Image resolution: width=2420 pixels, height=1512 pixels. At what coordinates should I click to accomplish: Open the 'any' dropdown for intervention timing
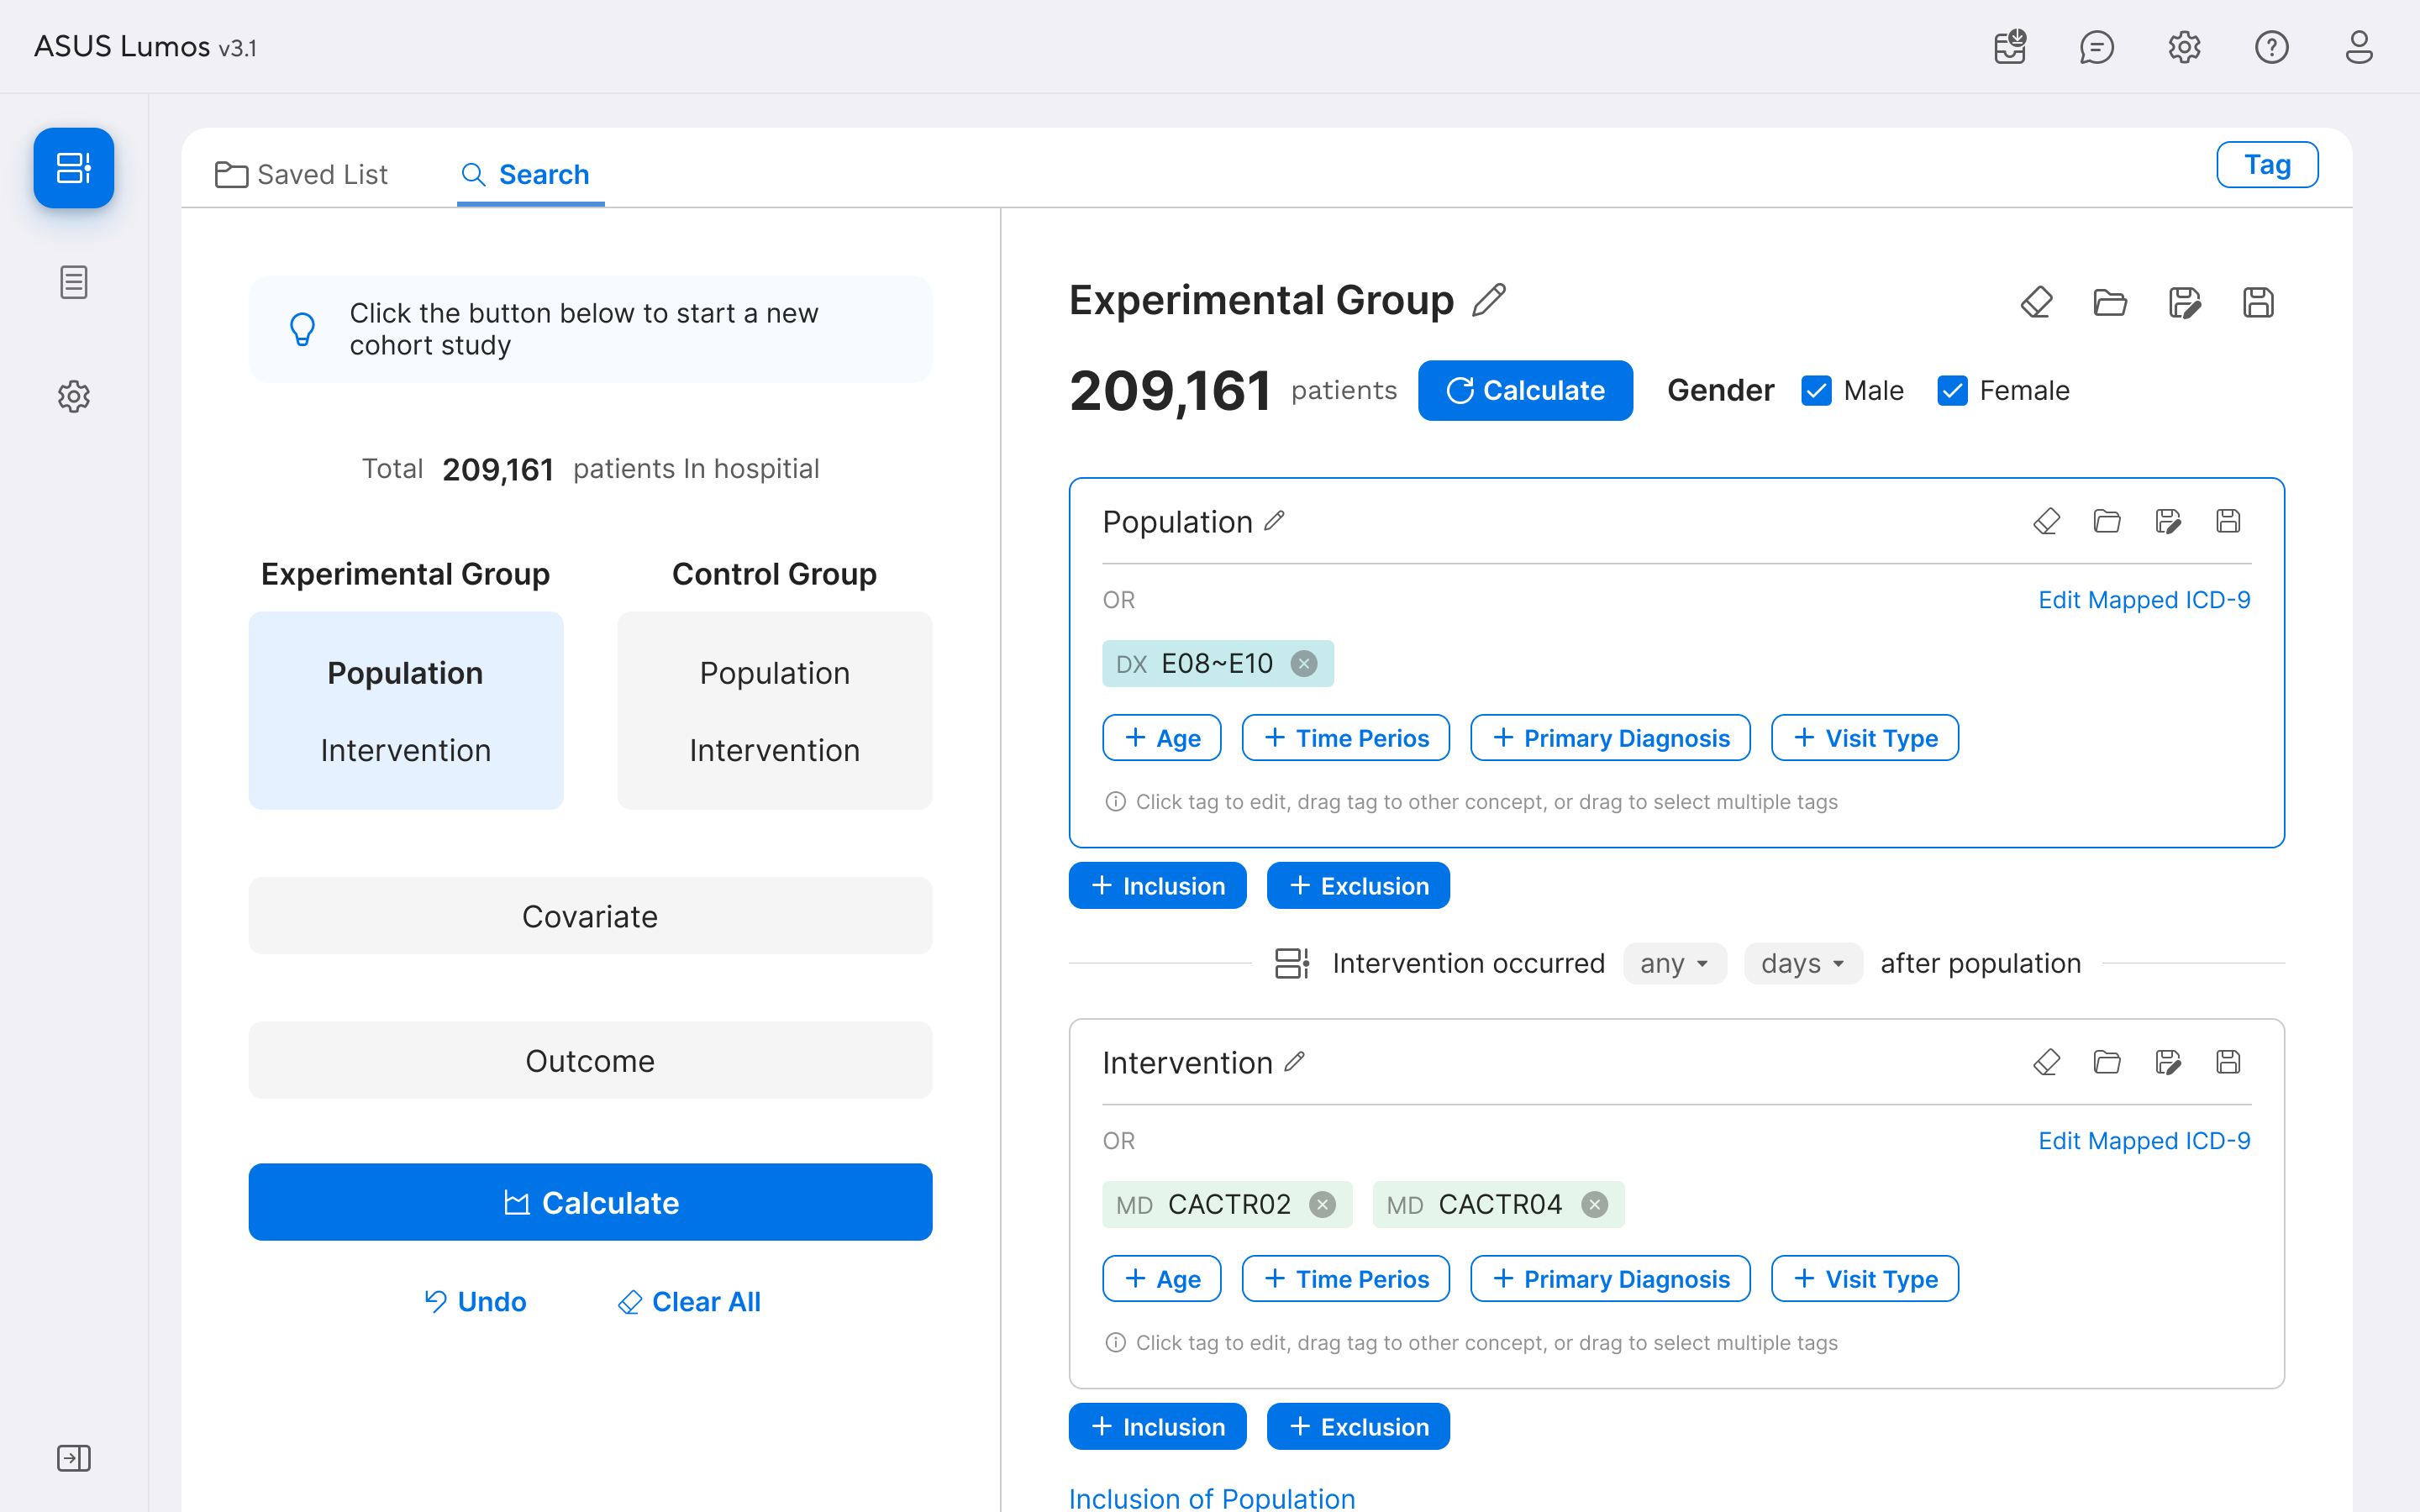tap(1674, 963)
